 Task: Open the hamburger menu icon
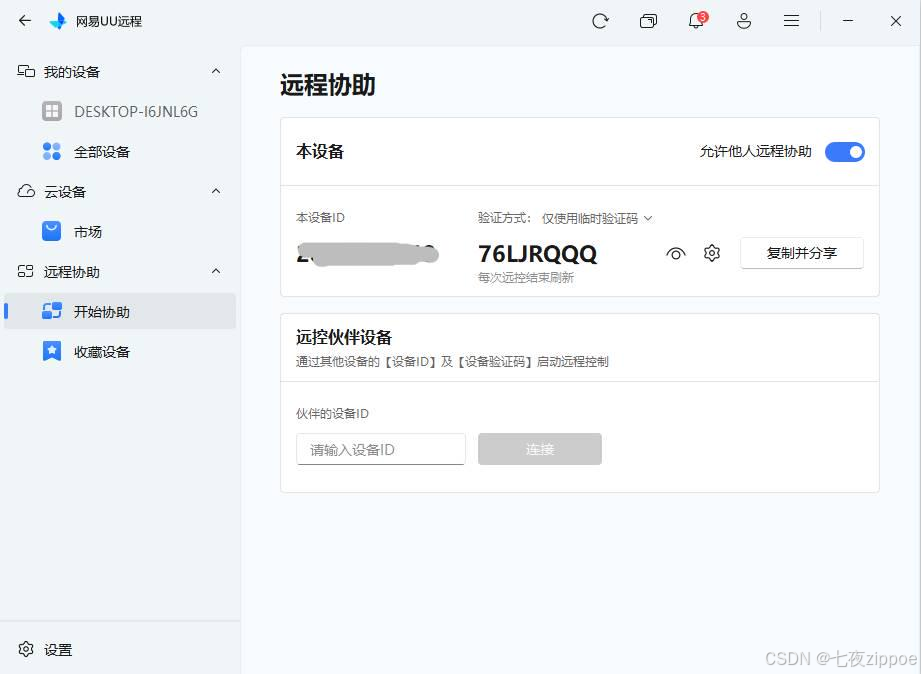click(791, 21)
